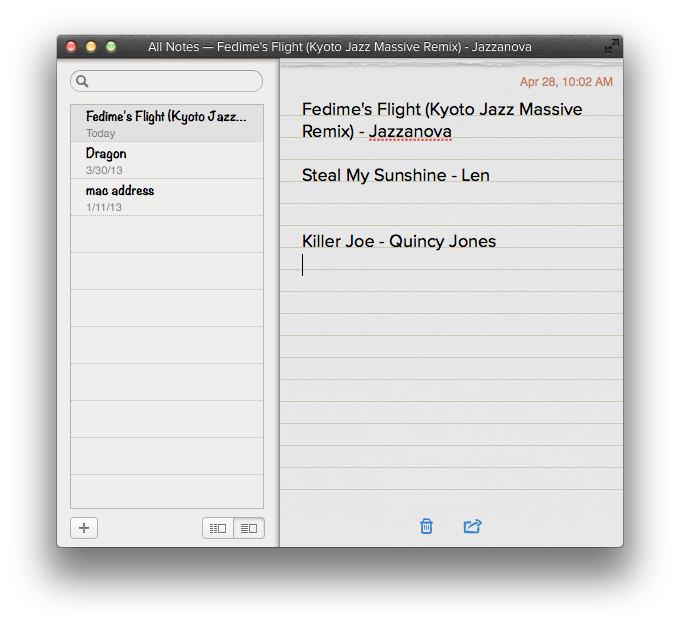Minimize the window with yellow button

click(x=91, y=46)
